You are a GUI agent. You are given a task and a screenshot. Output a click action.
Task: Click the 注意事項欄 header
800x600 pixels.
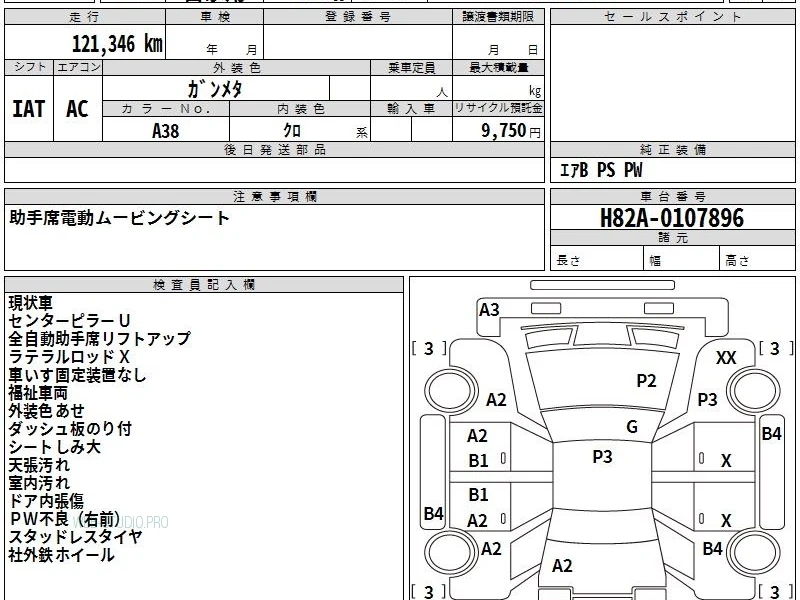(x=274, y=197)
